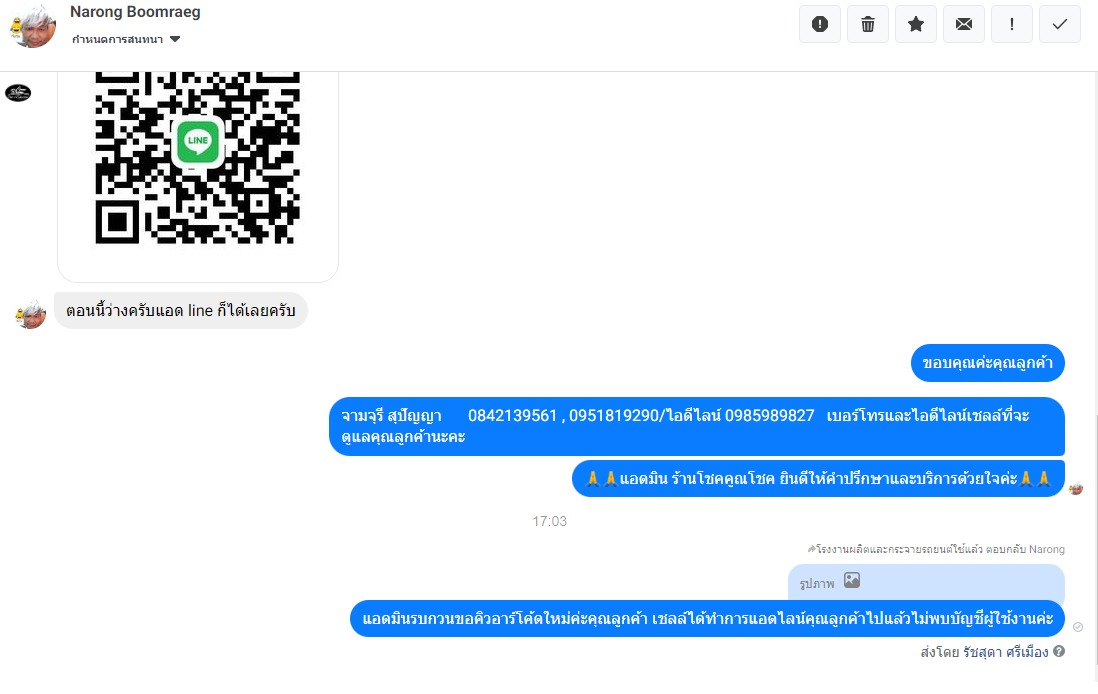Viewport: 1098px width, 694px height.
Task: Mark conversation done with the checkmark icon
Action: [x=1059, y=24]
